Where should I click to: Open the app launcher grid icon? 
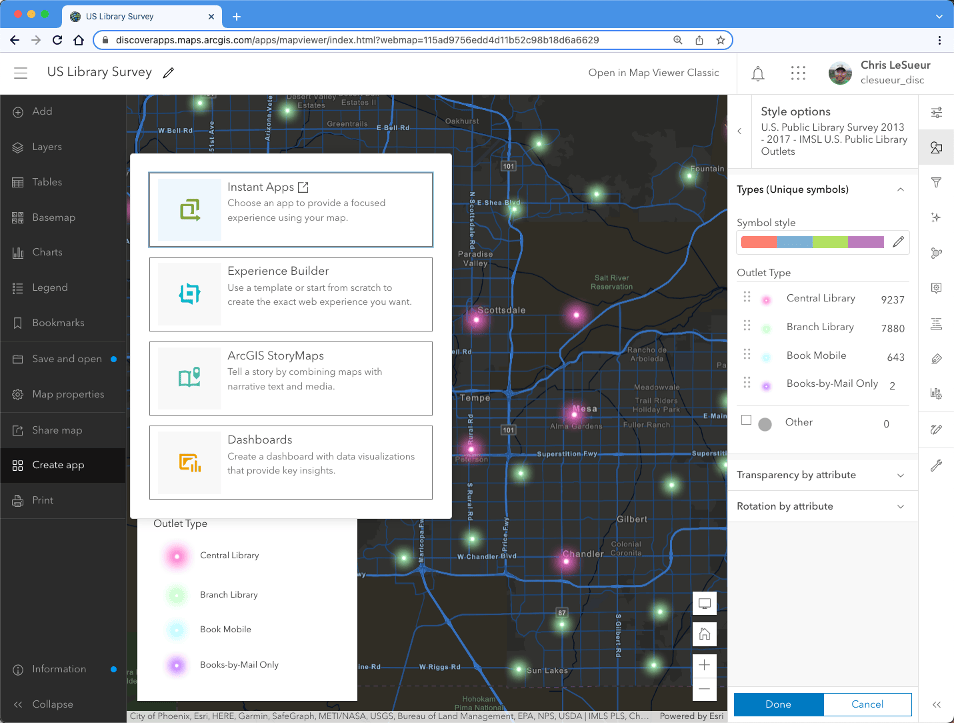pos(798,73)
